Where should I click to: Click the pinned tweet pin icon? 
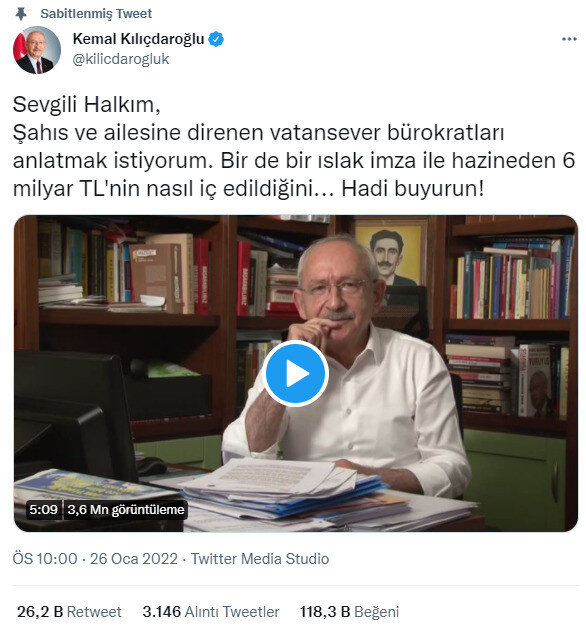pyautogui.click(x=21, y=14)
